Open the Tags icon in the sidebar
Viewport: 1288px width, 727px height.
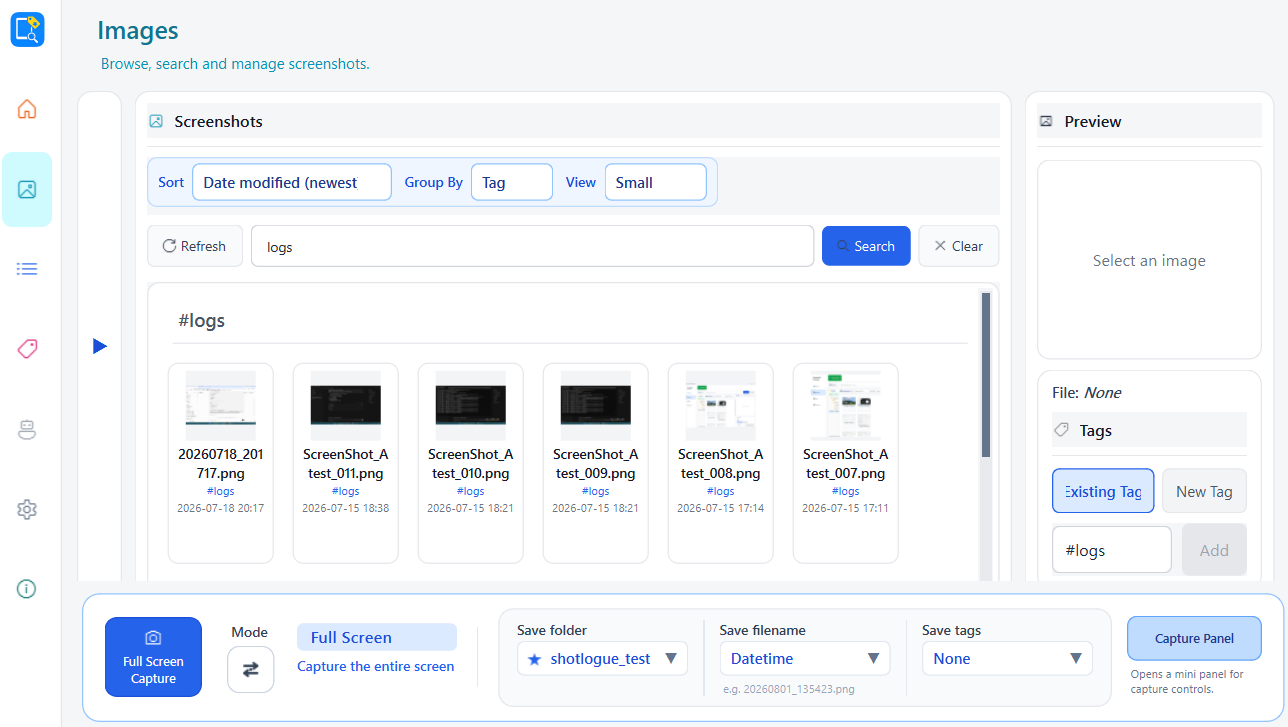27,349
